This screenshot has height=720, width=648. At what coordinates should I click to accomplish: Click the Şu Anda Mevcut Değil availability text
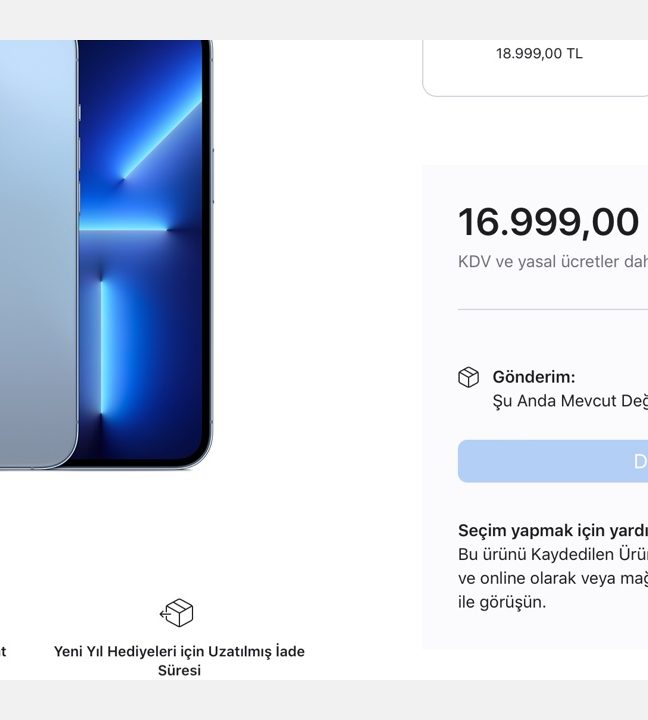[570, 401]
